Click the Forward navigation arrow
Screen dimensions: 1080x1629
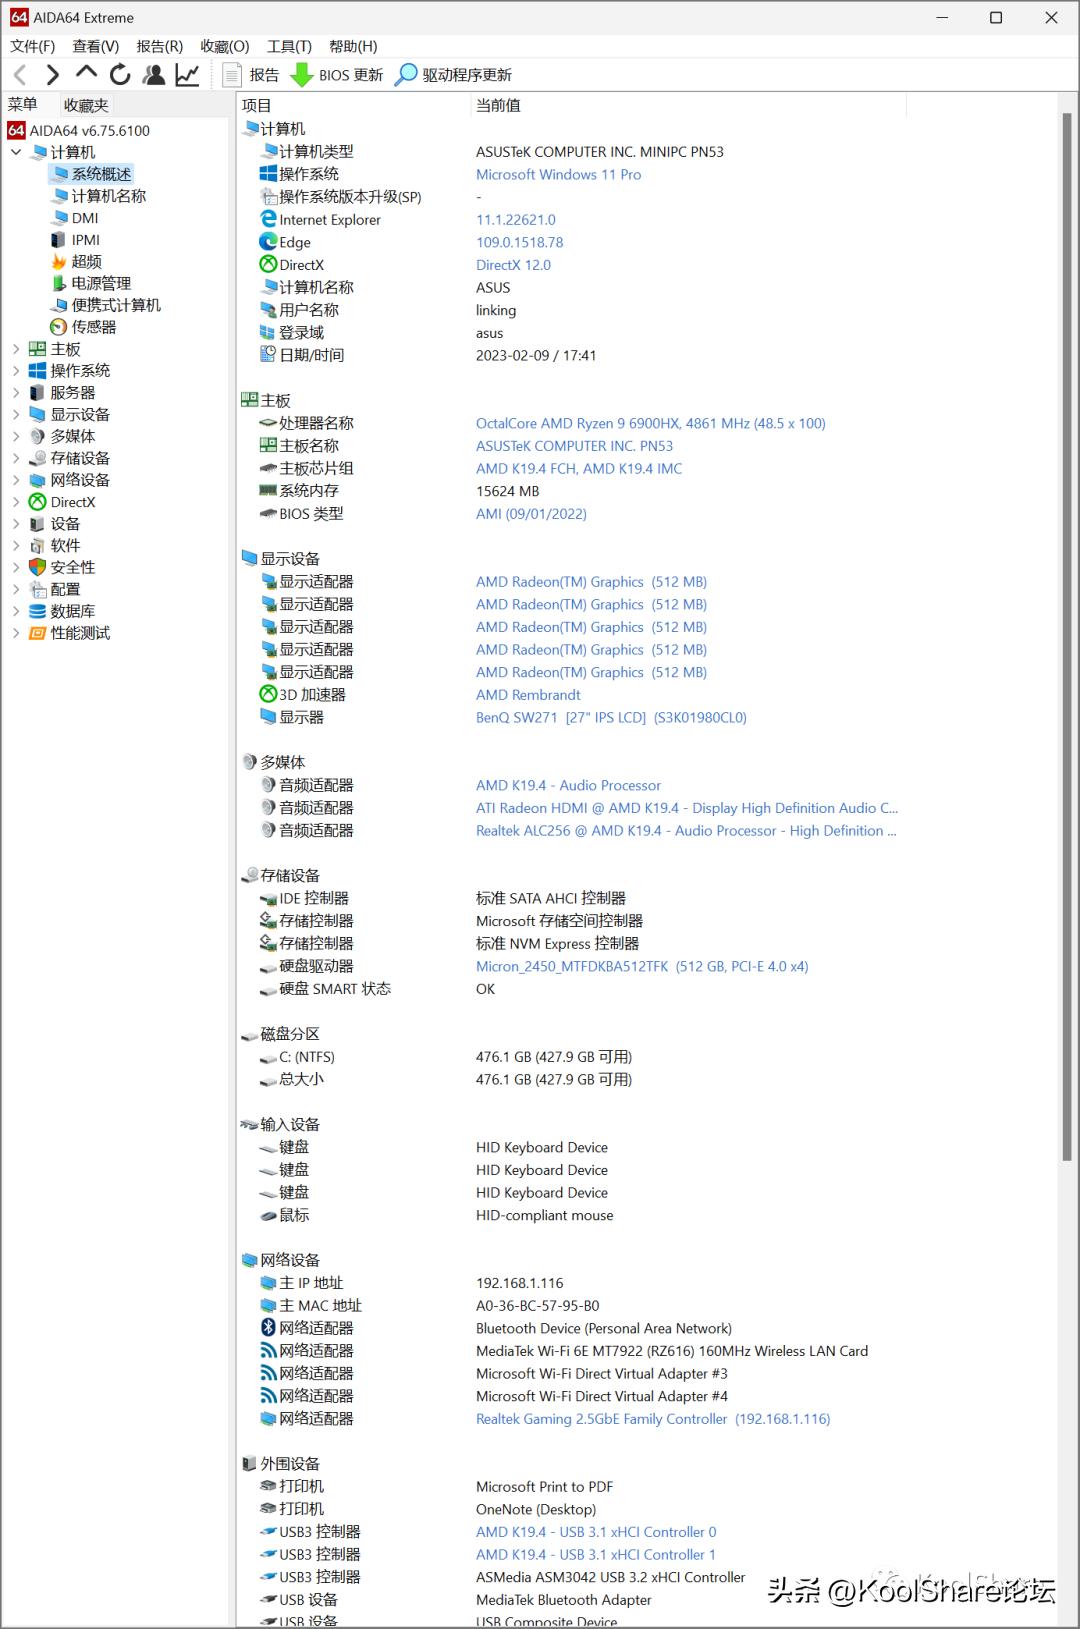pos(53,75)
